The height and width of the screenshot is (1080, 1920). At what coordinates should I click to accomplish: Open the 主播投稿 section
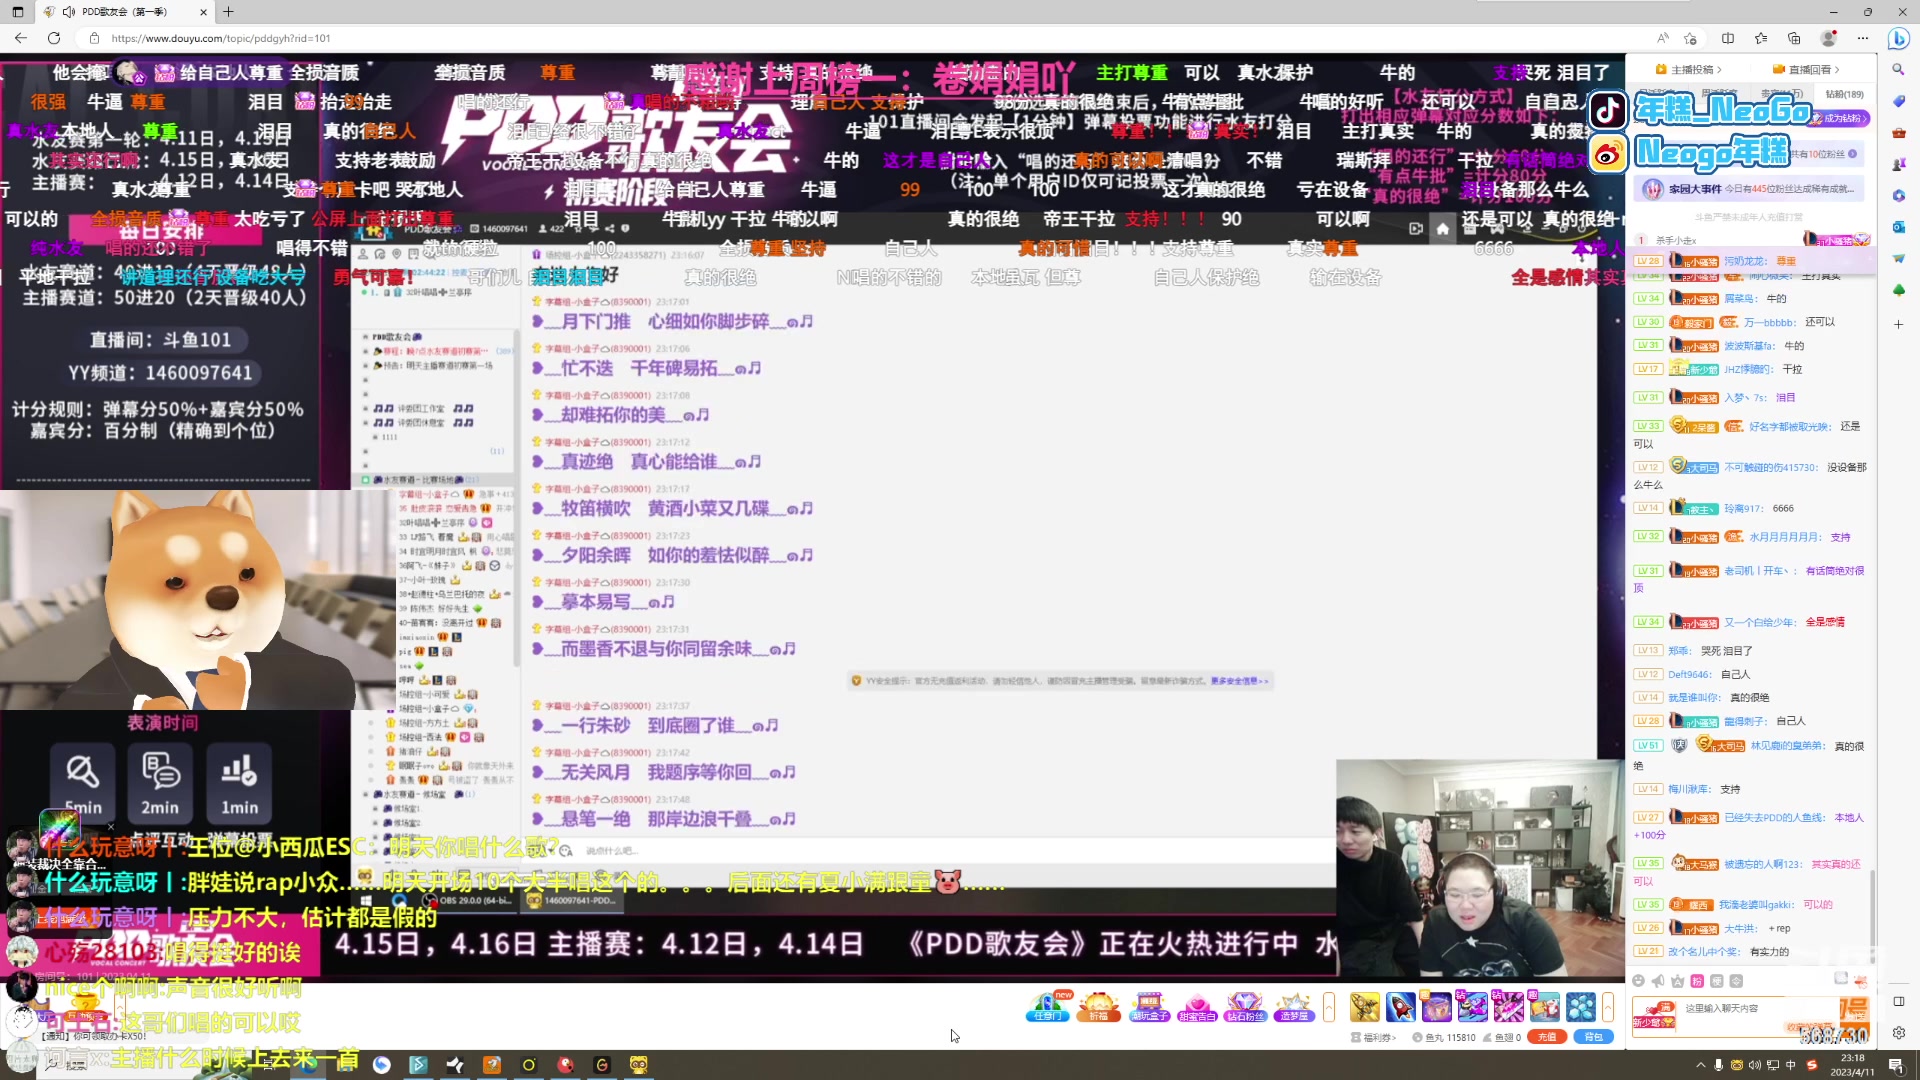(1689, 69)
